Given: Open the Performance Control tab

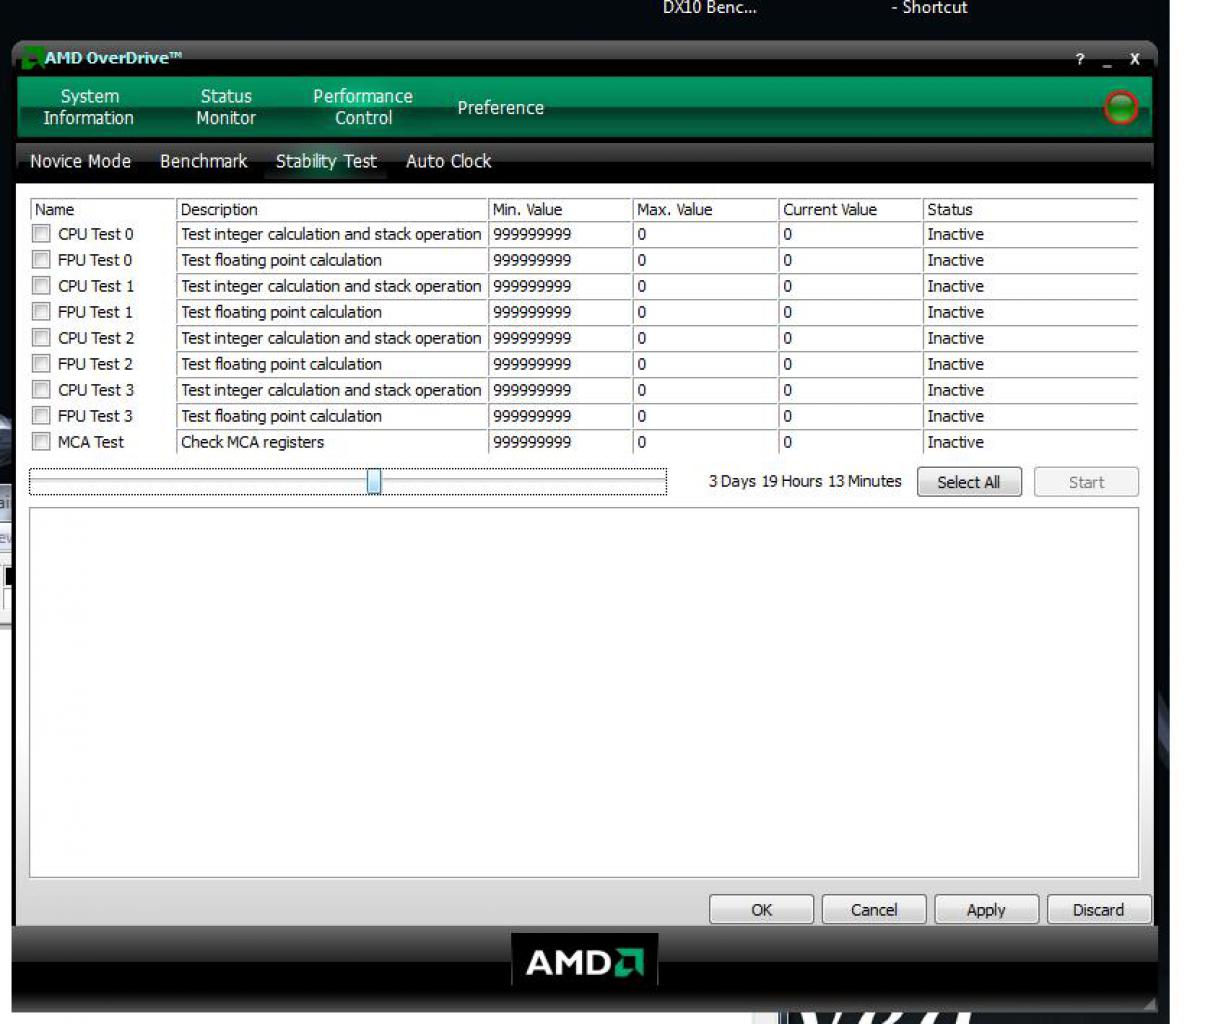Looking at the screenshot, I should tap(363, 107).
